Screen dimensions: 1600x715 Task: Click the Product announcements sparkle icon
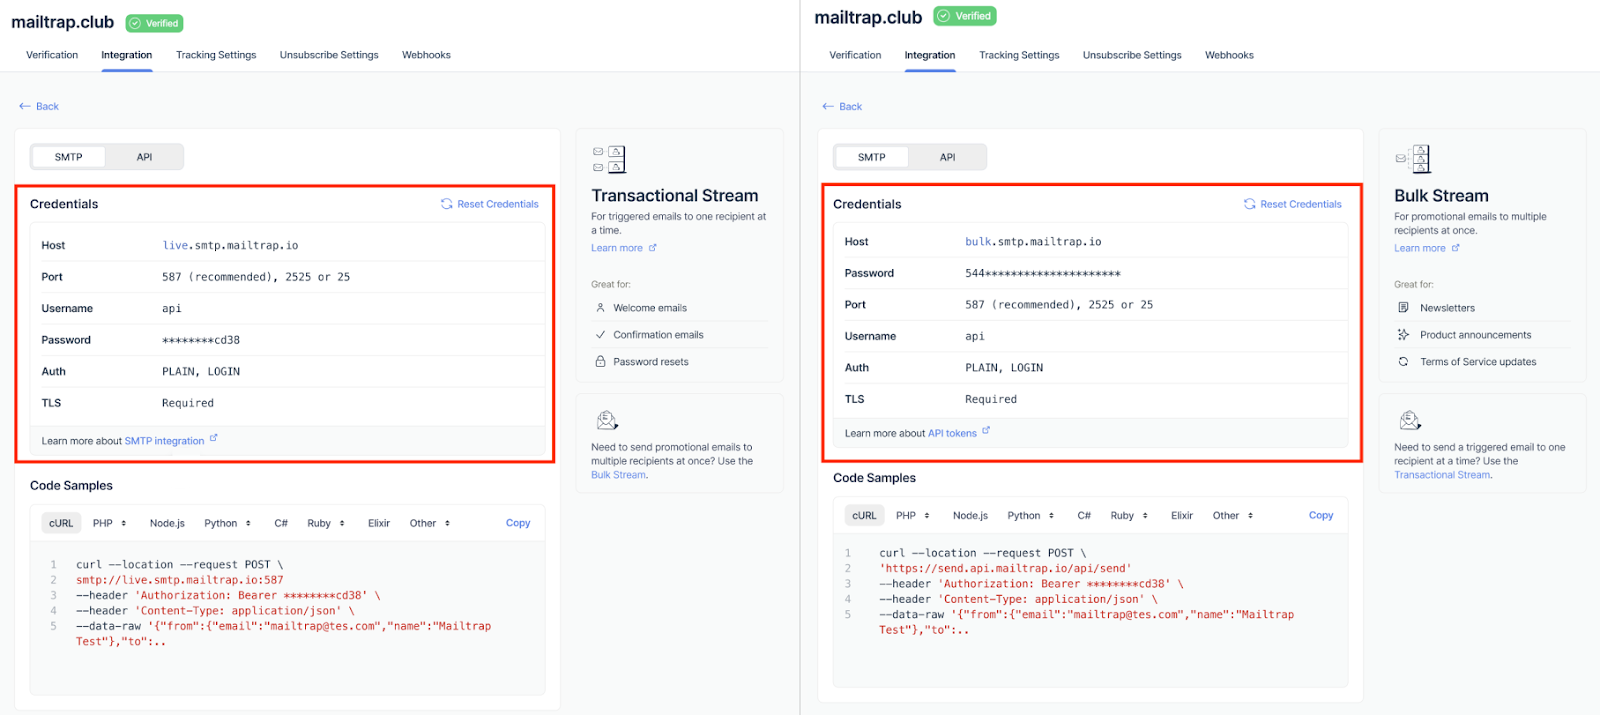(1403, 335)
